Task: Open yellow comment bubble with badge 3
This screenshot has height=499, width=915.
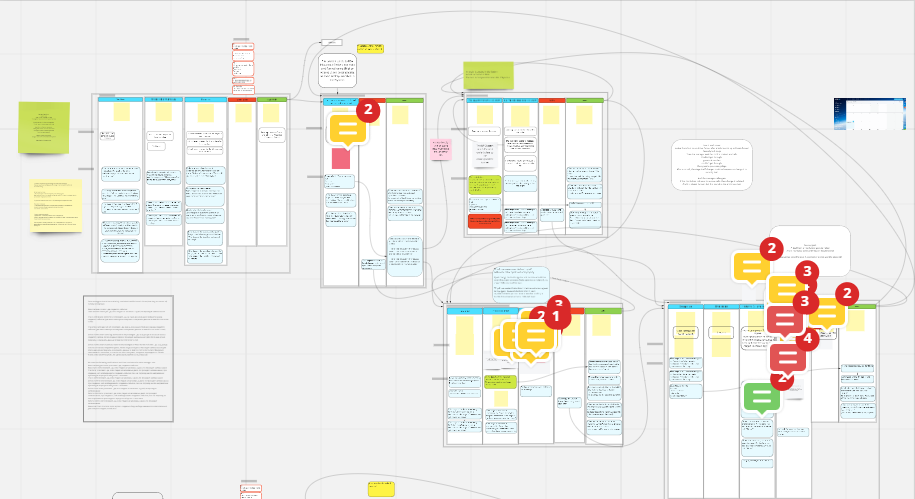Action: pyautogui.click(x=787, y=289)
